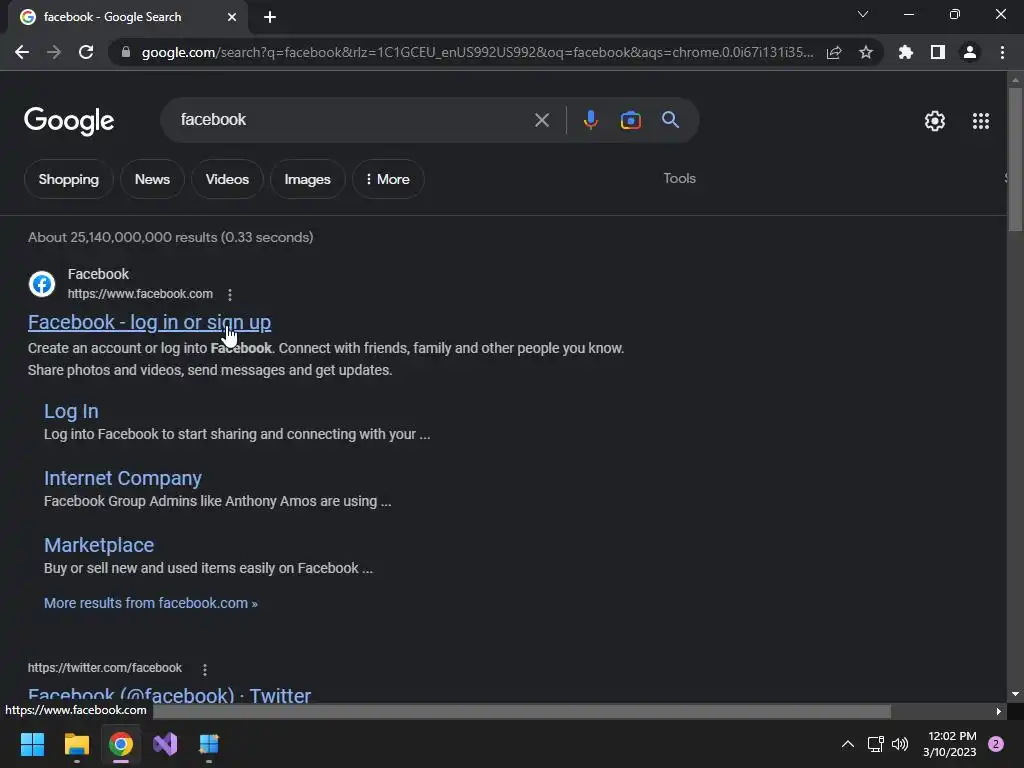The image size is (1024, 768).
Task: Open Facebook (@facebook) Twitter result
Action: tap(170, 694)
